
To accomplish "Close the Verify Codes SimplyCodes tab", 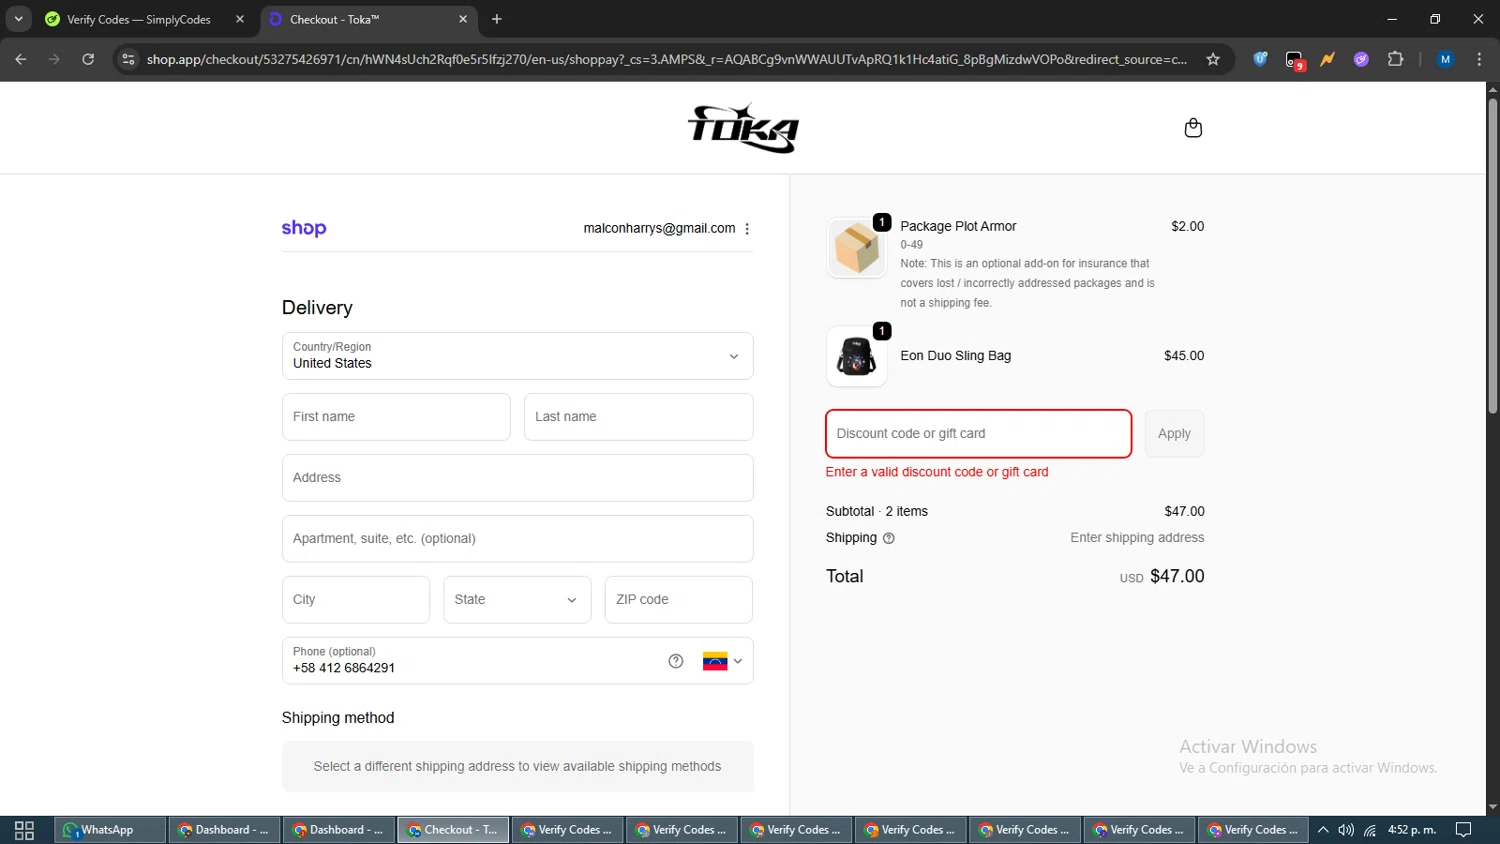I will point(240,19).
